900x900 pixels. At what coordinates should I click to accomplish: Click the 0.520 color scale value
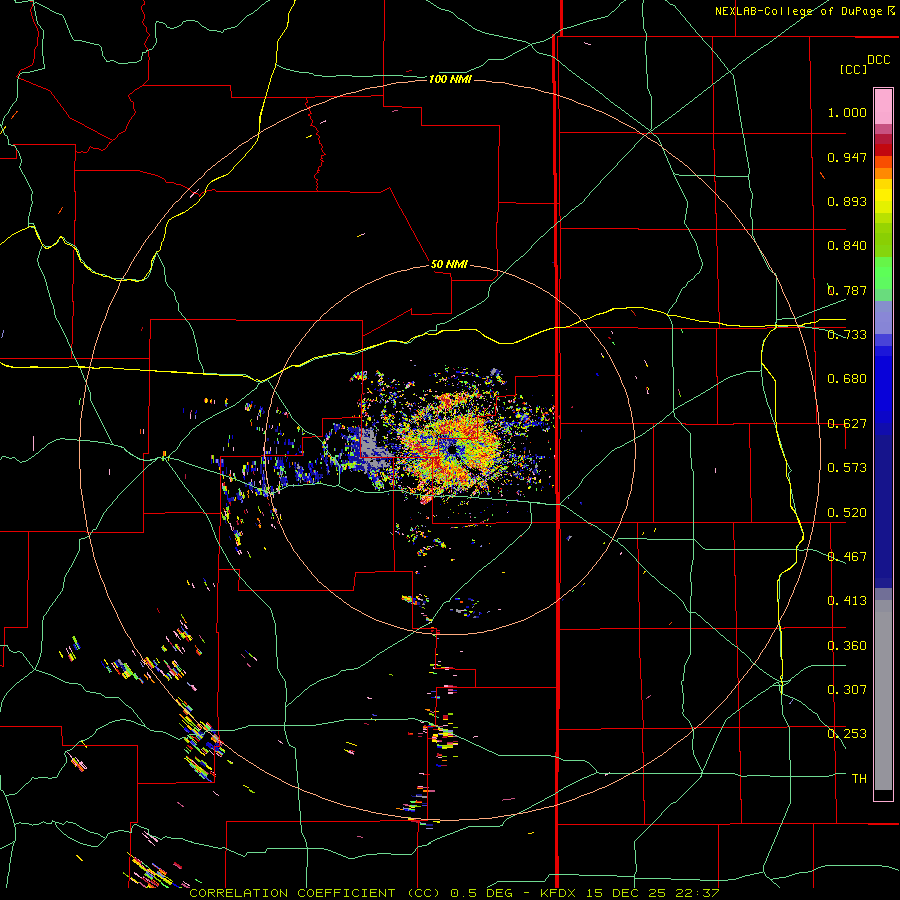point(847,513)
